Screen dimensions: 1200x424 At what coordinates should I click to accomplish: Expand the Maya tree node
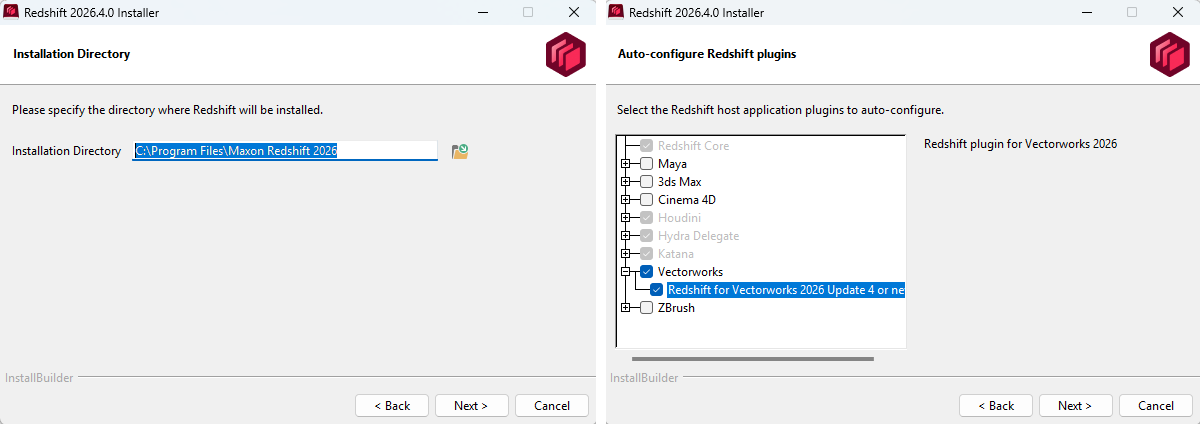pyautogui.click(x=626, y=164)
